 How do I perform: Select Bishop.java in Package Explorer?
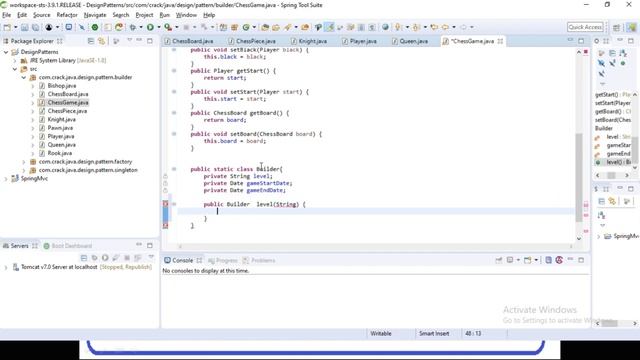coord(62,86)
